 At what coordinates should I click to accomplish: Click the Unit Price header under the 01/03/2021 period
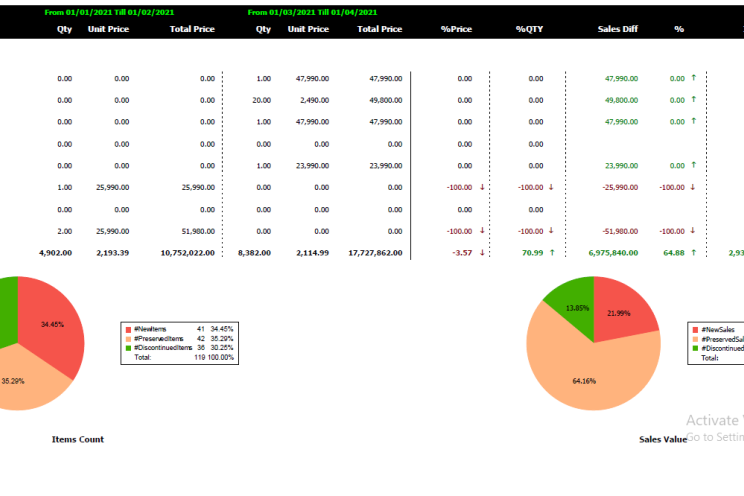coord(308,29)
